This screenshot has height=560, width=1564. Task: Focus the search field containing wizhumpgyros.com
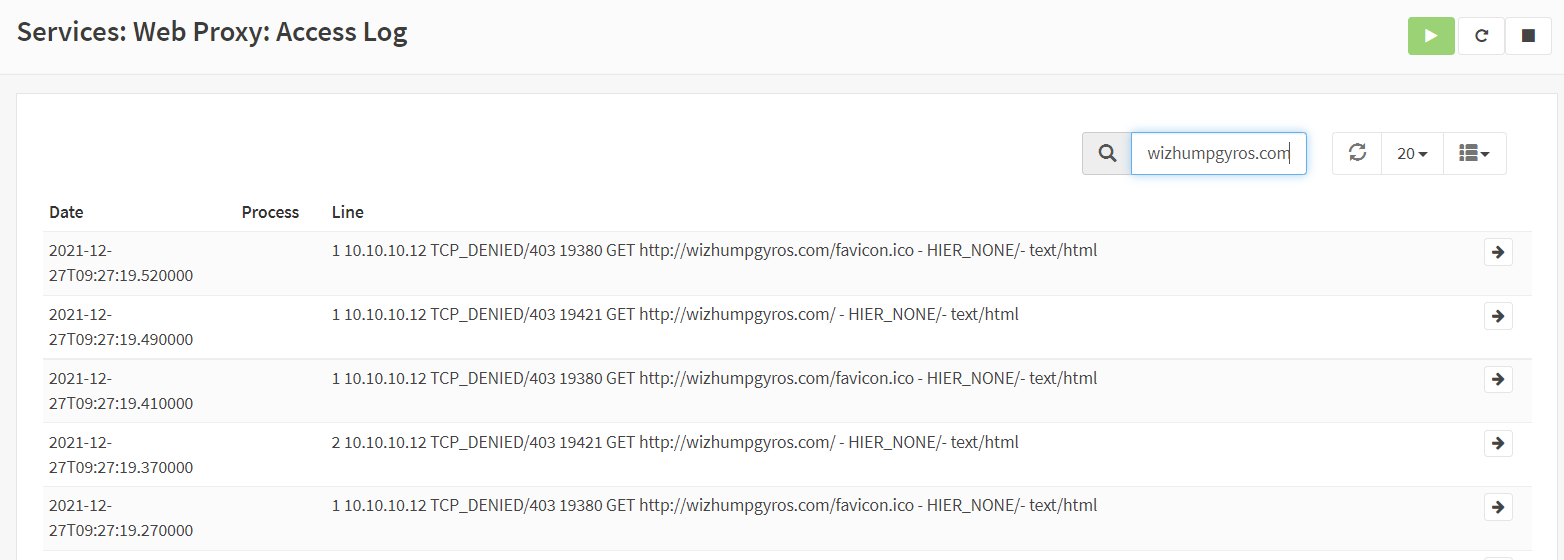pos(1218,154)
